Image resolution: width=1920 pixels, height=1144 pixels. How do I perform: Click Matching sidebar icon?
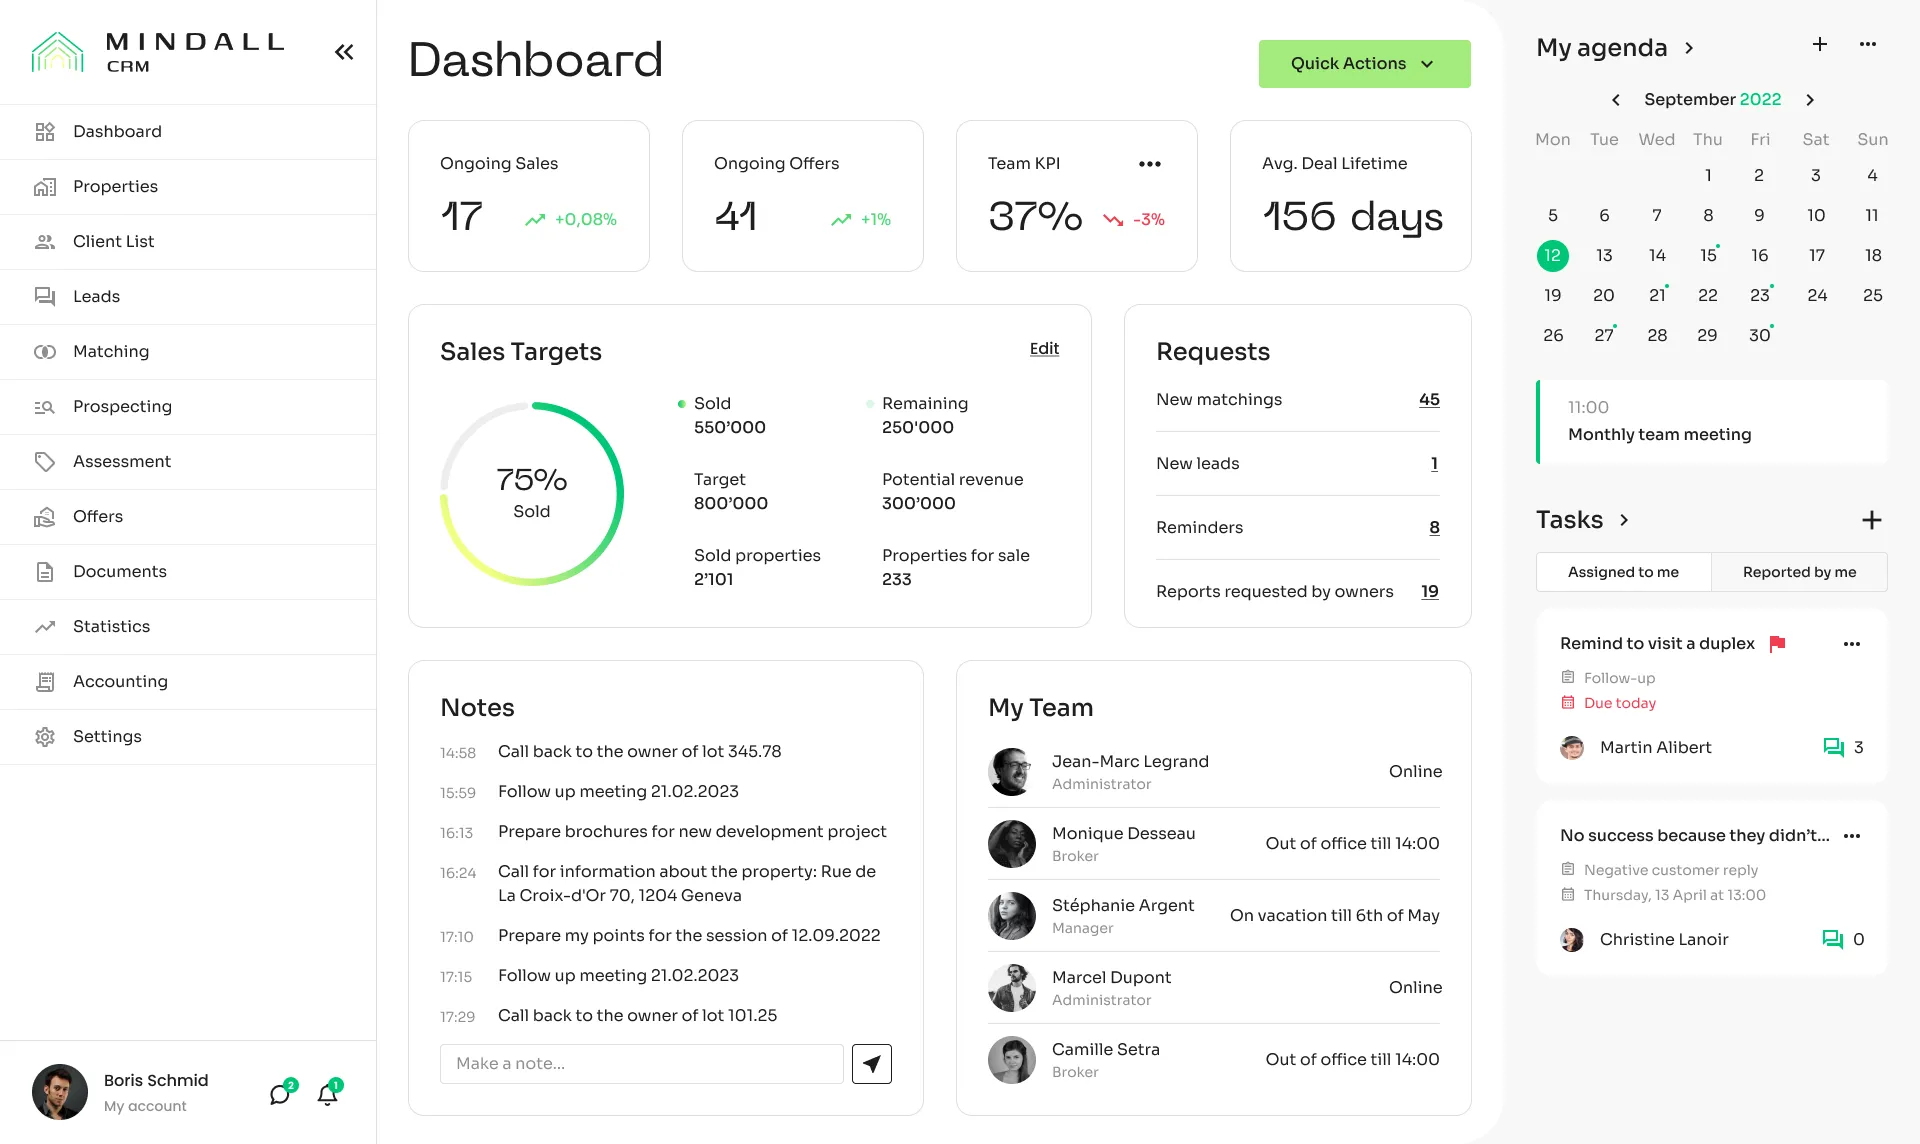click(x=45, y=352)
